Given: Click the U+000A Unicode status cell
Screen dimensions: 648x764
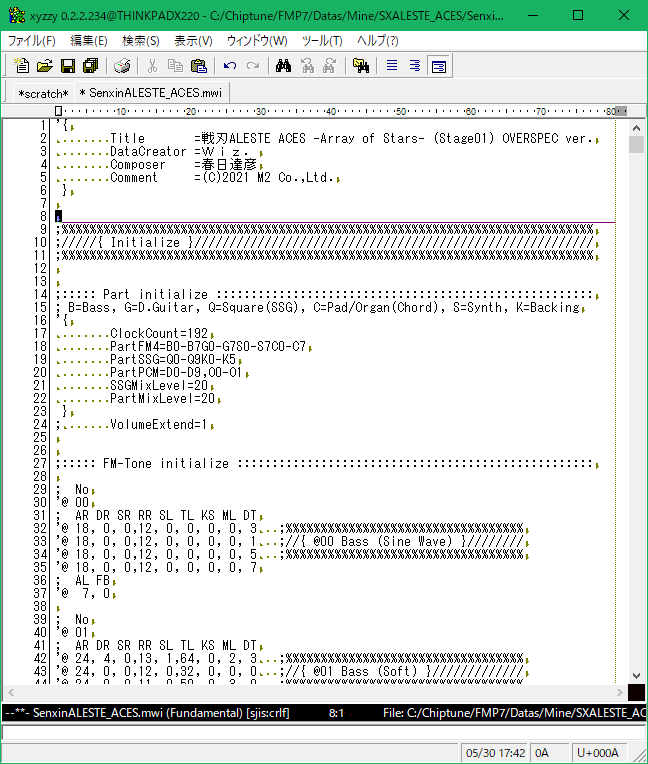Looking at the screenshot, I should pos(598,753).
